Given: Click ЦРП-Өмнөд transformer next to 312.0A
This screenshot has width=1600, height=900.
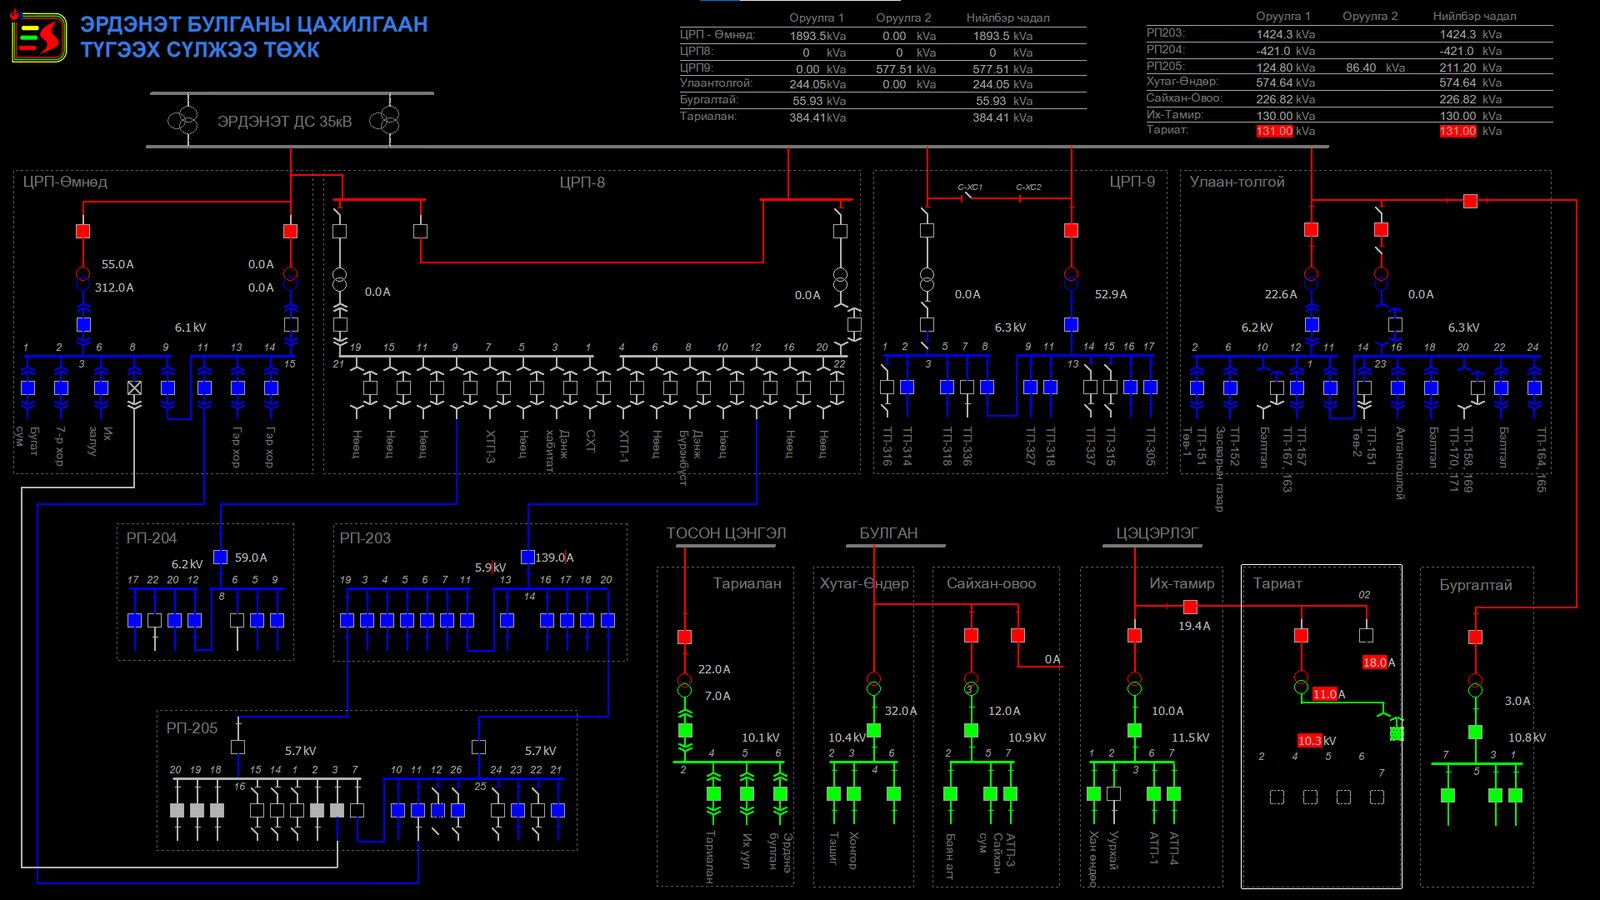Looking at the screenshot, I should pyautogui.click(x=83, y=279).
